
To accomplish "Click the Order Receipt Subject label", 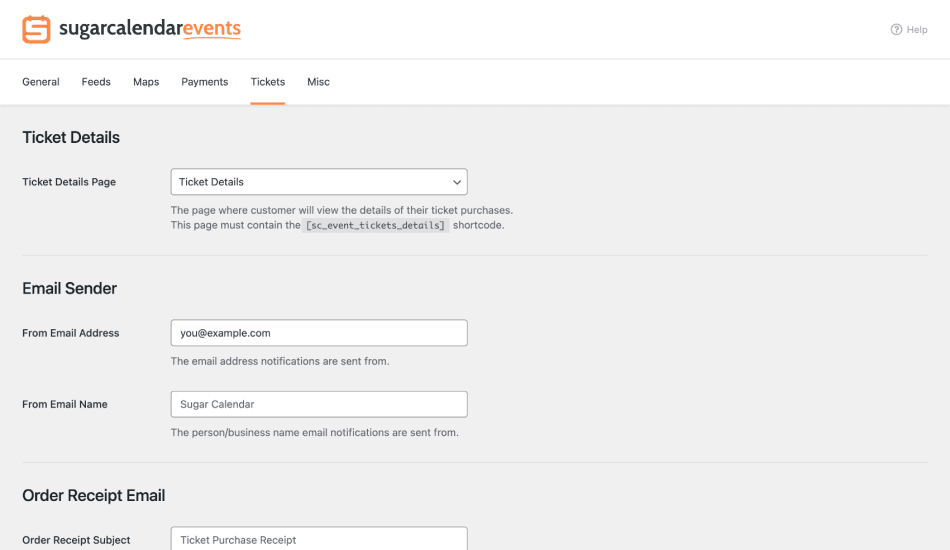I will 76,540.
